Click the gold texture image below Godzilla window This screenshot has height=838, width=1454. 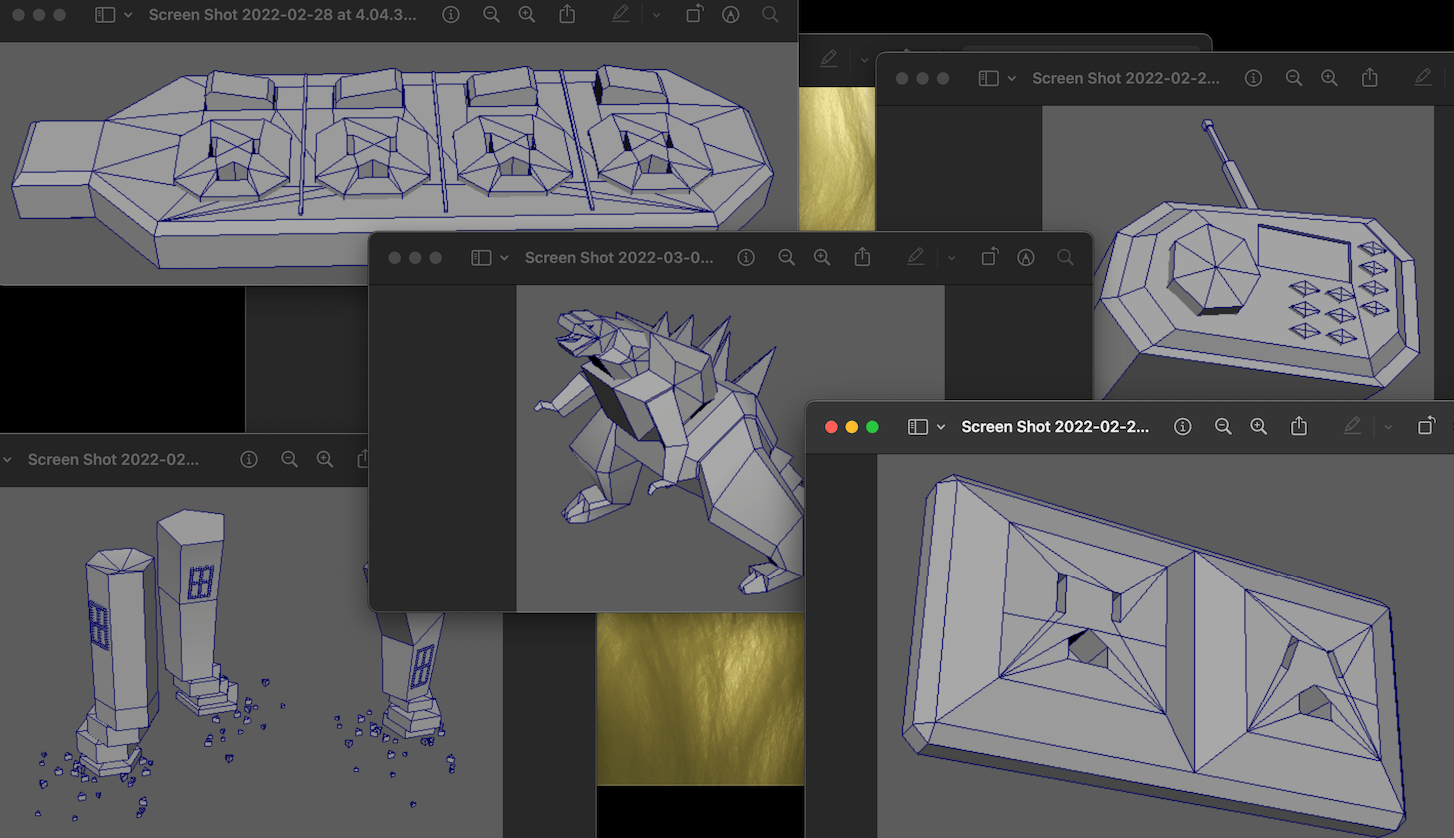click(700, 699)
